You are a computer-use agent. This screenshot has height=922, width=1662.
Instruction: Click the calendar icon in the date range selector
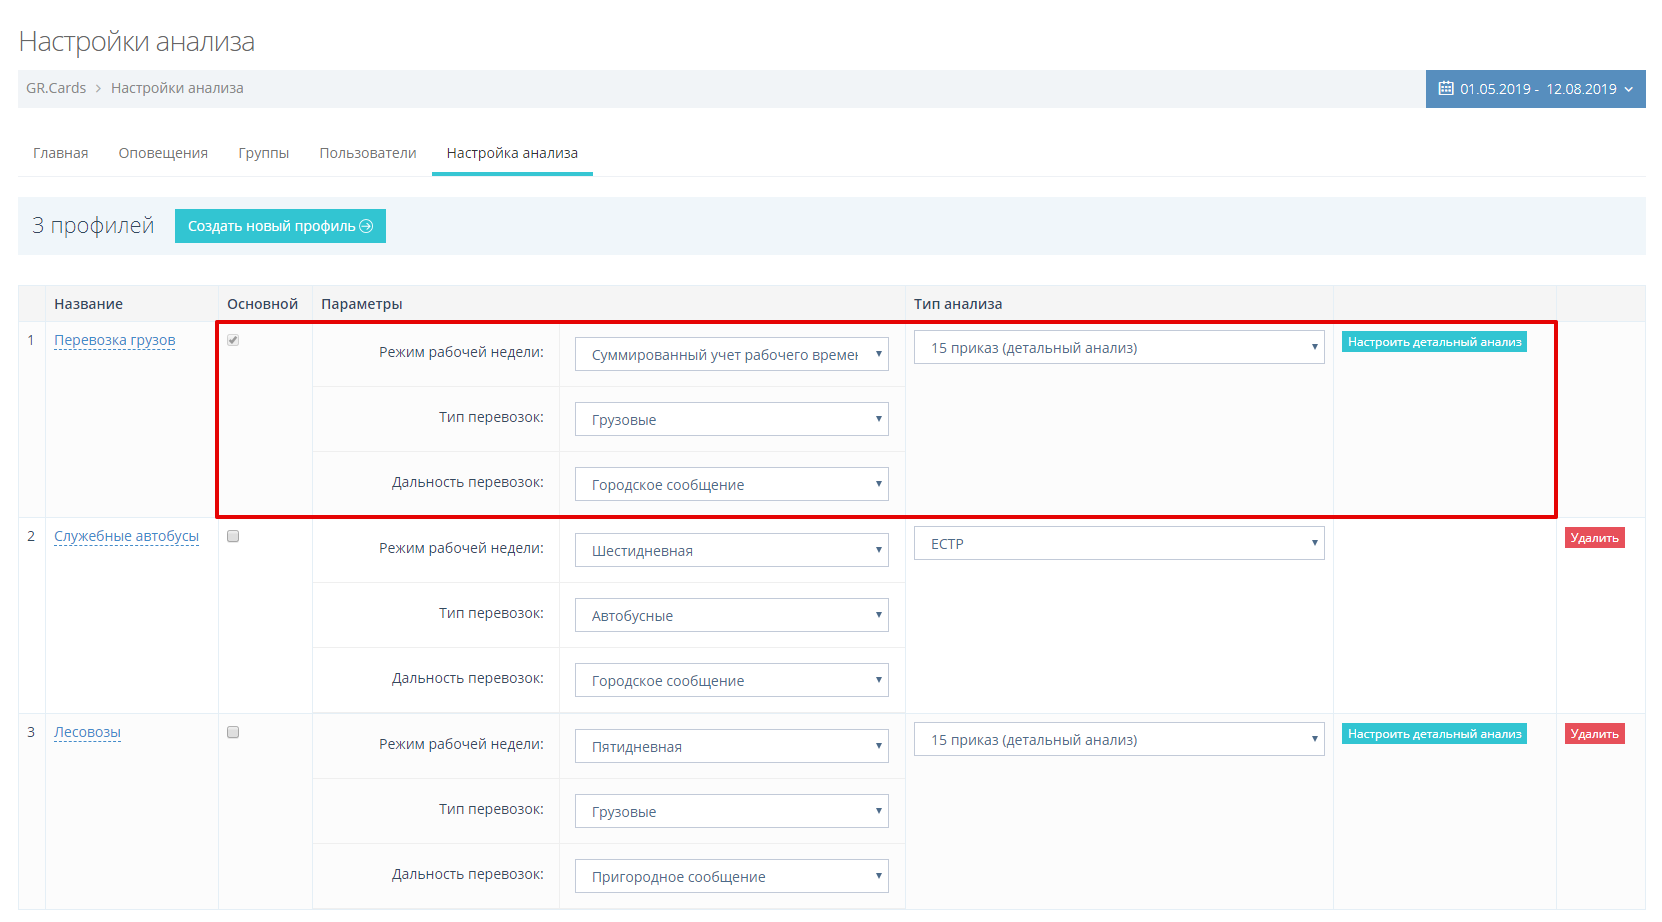tap(1446, 88)
